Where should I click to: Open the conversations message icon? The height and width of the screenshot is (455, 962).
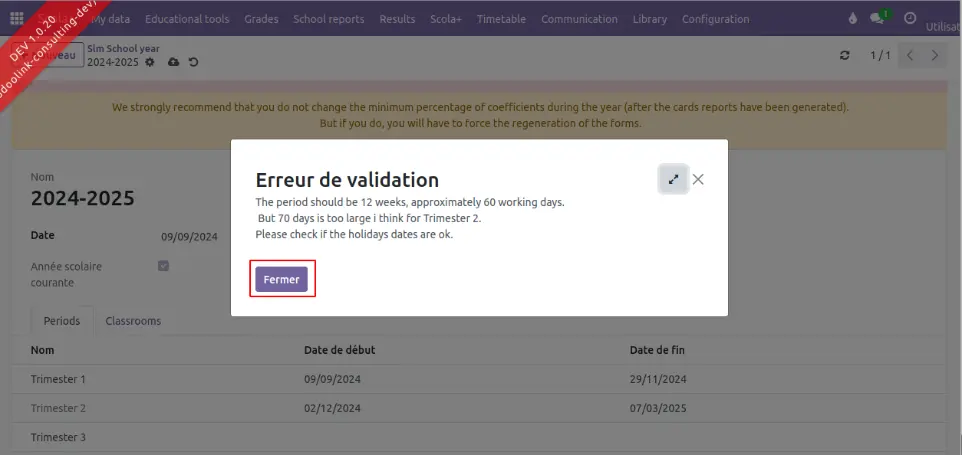pos(878,19)
